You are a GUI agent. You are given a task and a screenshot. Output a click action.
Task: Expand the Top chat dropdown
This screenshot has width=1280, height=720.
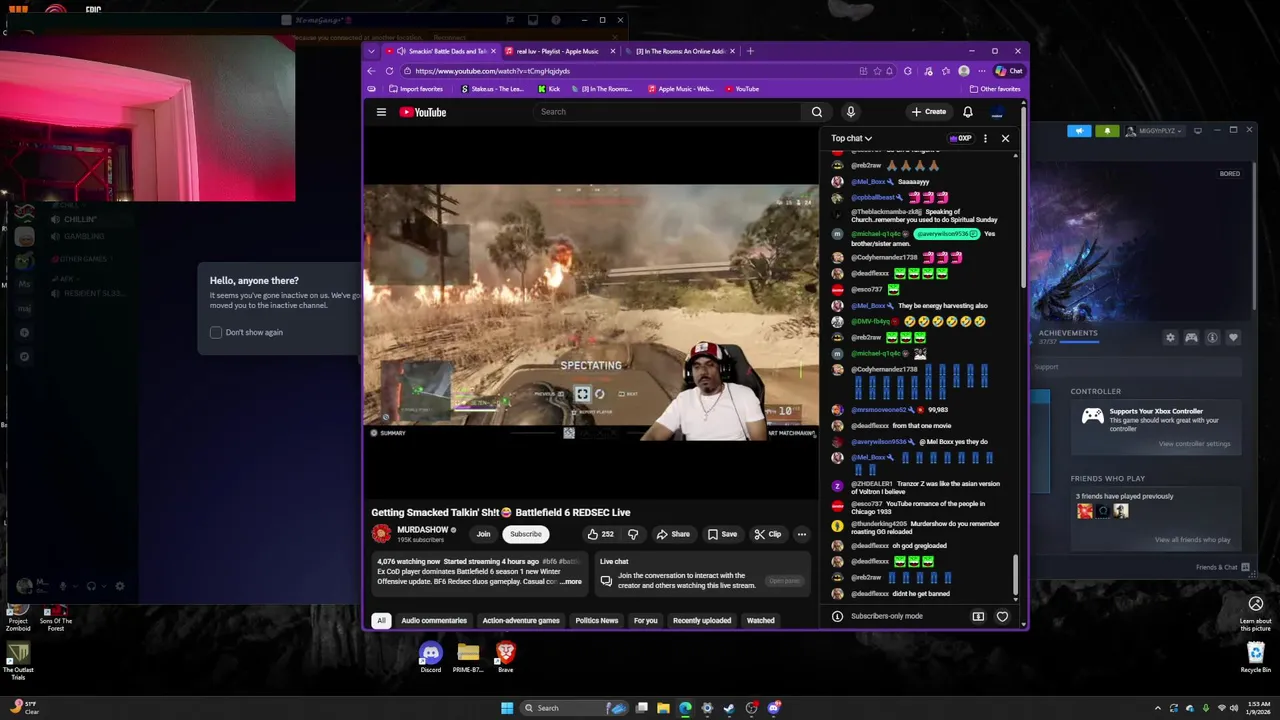pyautogui.click(x=851, y=138)
